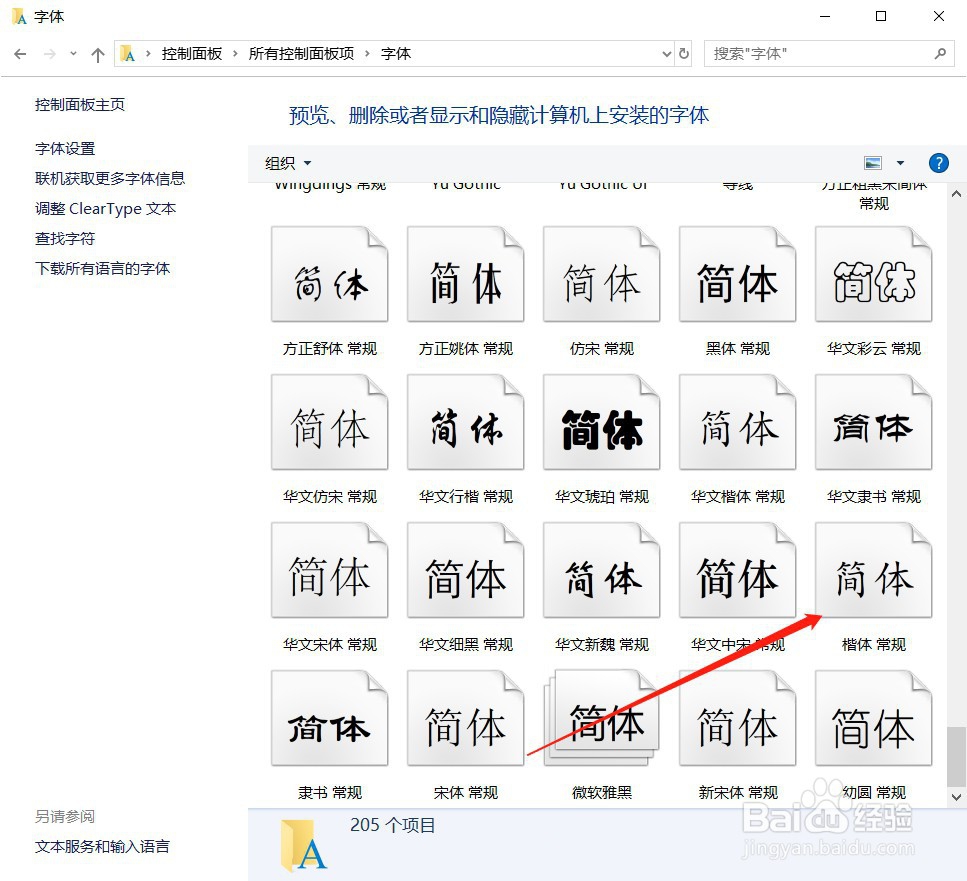Click 查找字符 in sidebar
The height and width of the screenshot is (881, 967).
(x=64, y=238)
